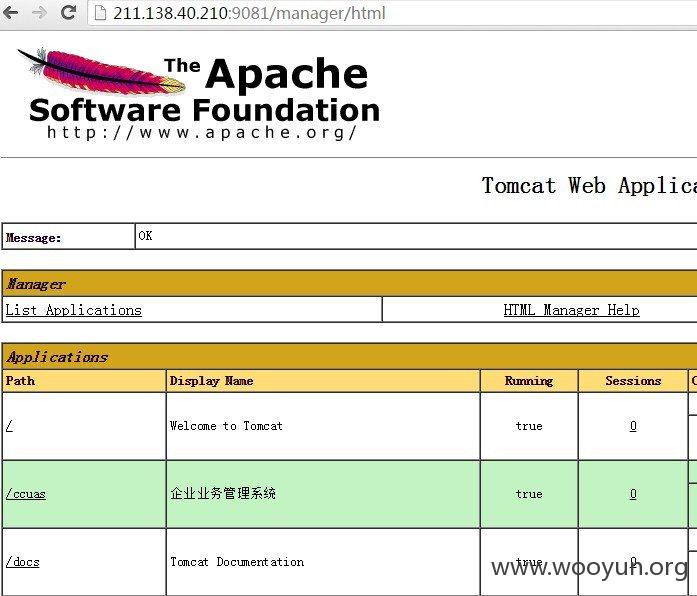The width and height of the screenshot is (697, 596).
Task: Click the sessions count for Welcome to Tomcat
Action: pyautogui.click(x=633, y=426)
